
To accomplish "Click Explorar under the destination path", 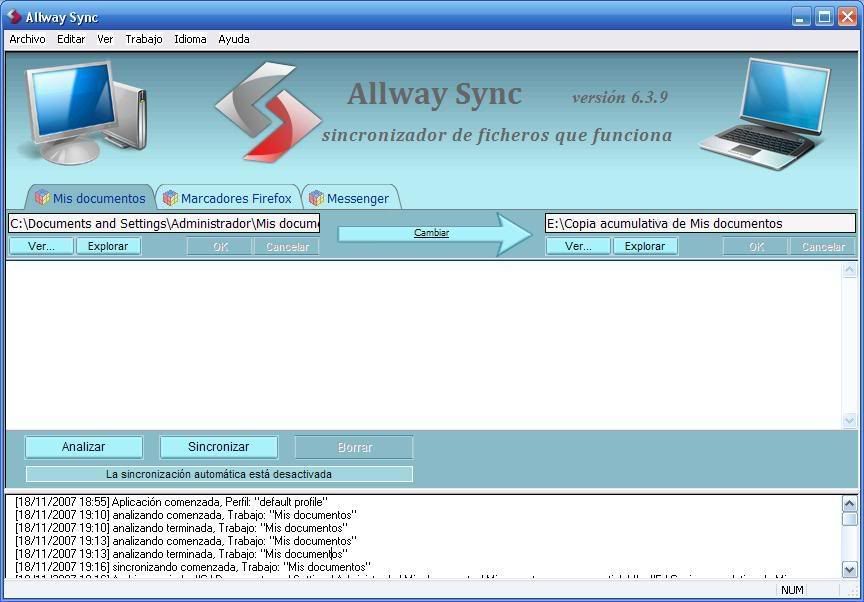I will tap(645, 246).
